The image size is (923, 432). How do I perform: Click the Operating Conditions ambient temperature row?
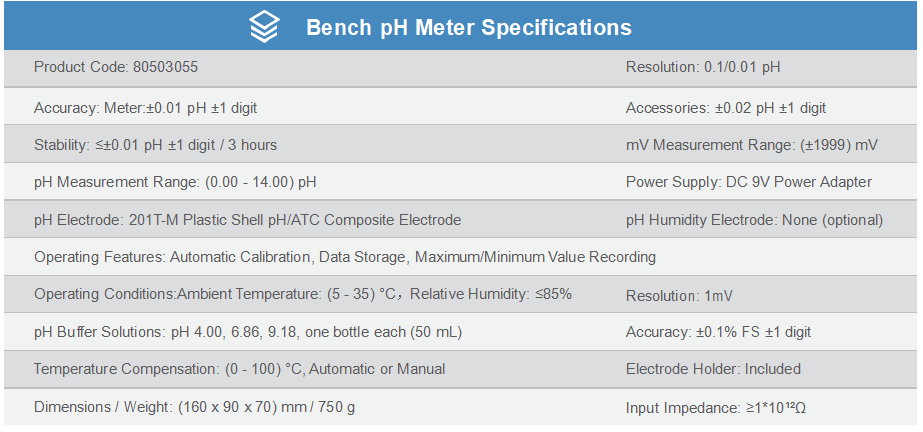coord(303,294)
